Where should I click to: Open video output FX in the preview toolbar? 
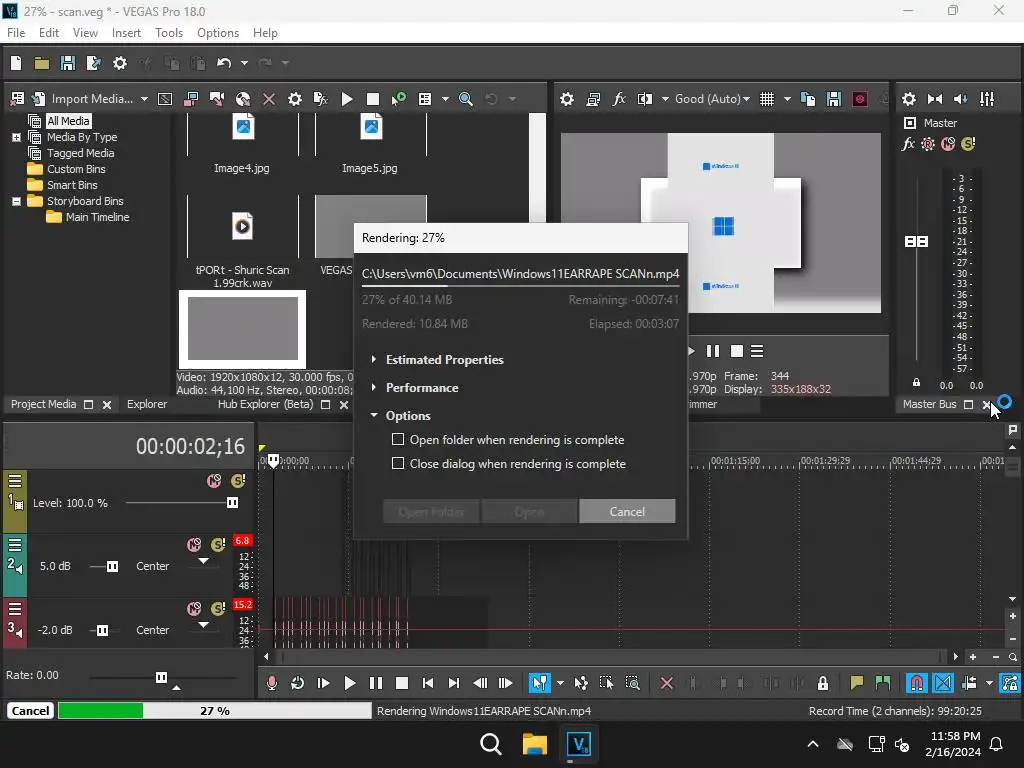[x=619, y=99]
